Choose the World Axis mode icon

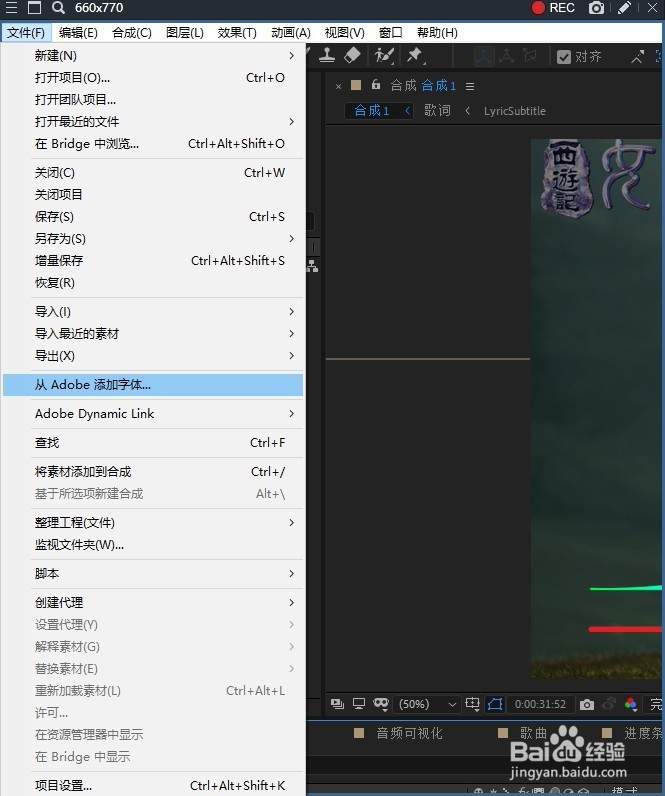point(506,56)
